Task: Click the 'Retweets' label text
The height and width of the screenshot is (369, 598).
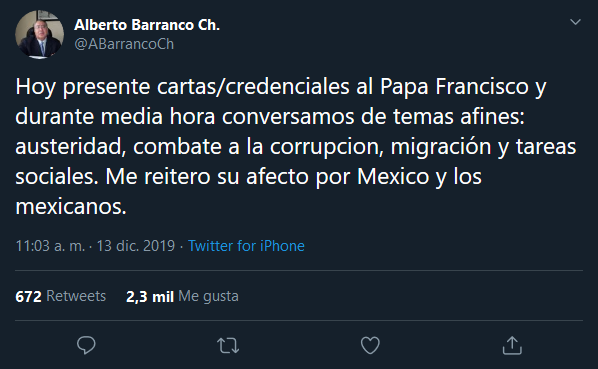Action: coord(76,296)
